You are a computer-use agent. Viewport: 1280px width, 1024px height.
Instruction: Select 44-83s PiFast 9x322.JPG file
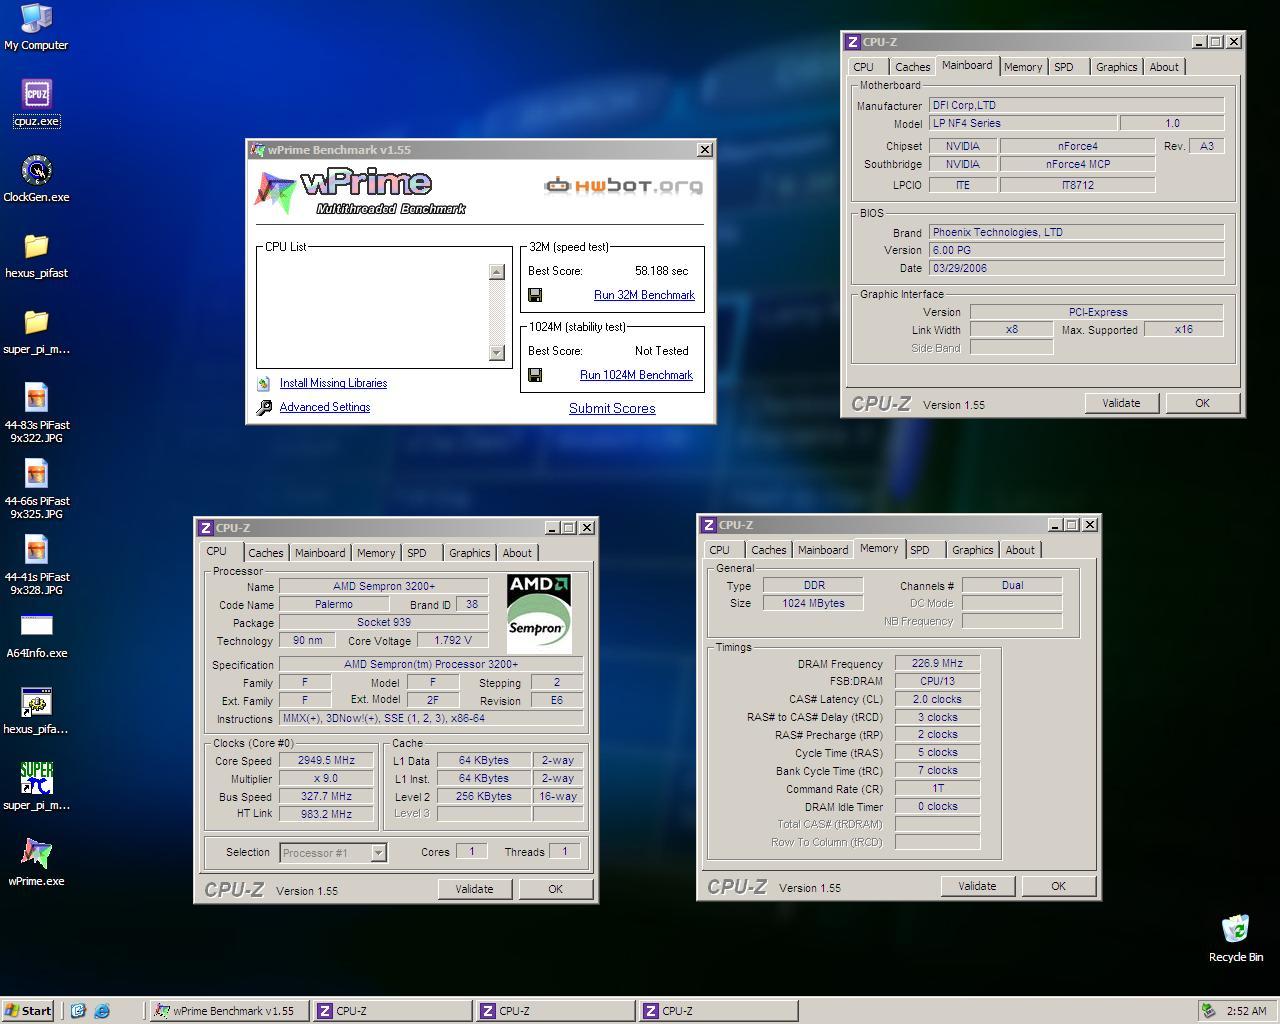pos(36,413)
